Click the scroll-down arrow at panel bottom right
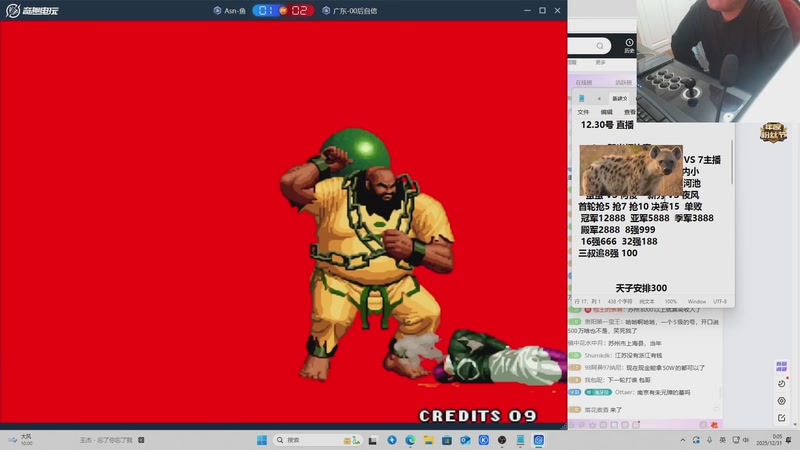 tap(795, 424)
